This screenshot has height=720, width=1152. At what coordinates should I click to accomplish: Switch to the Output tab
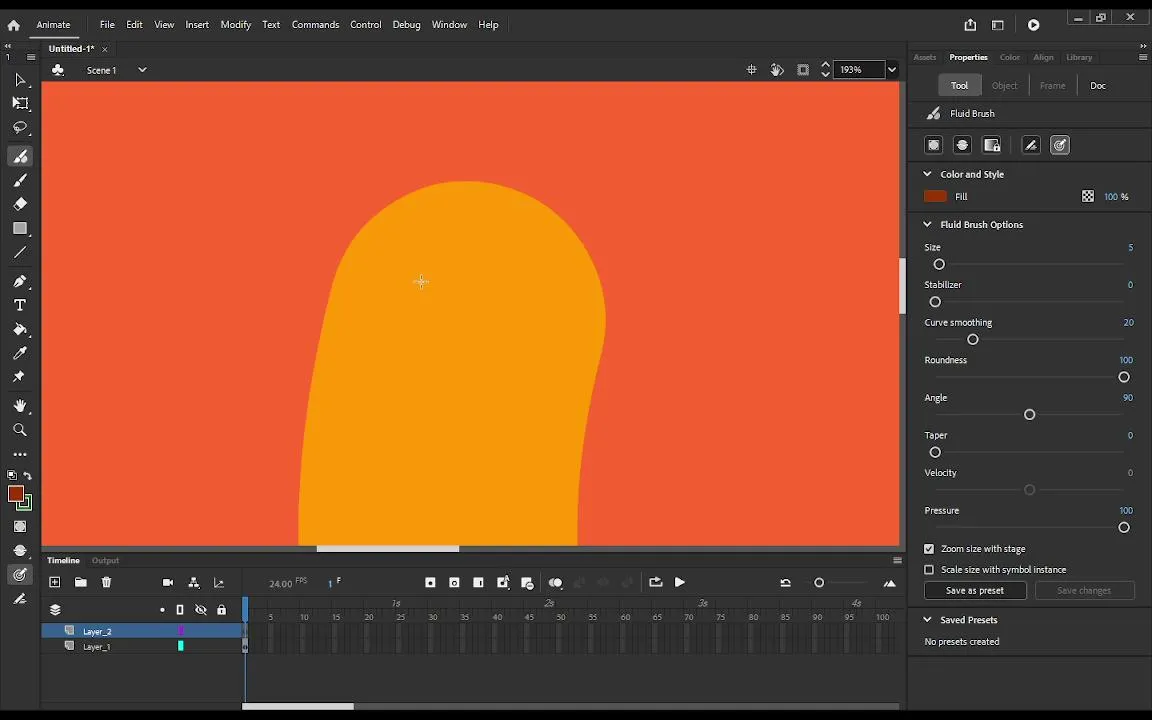[x=105, y=561]
